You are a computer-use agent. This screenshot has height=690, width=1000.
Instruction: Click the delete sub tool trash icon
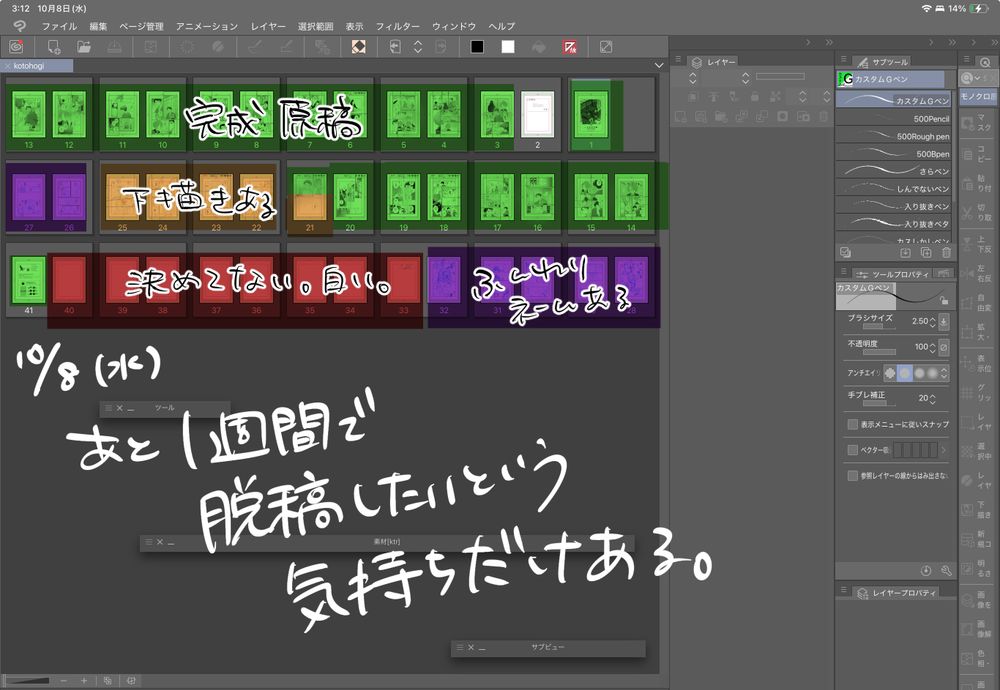946,253
